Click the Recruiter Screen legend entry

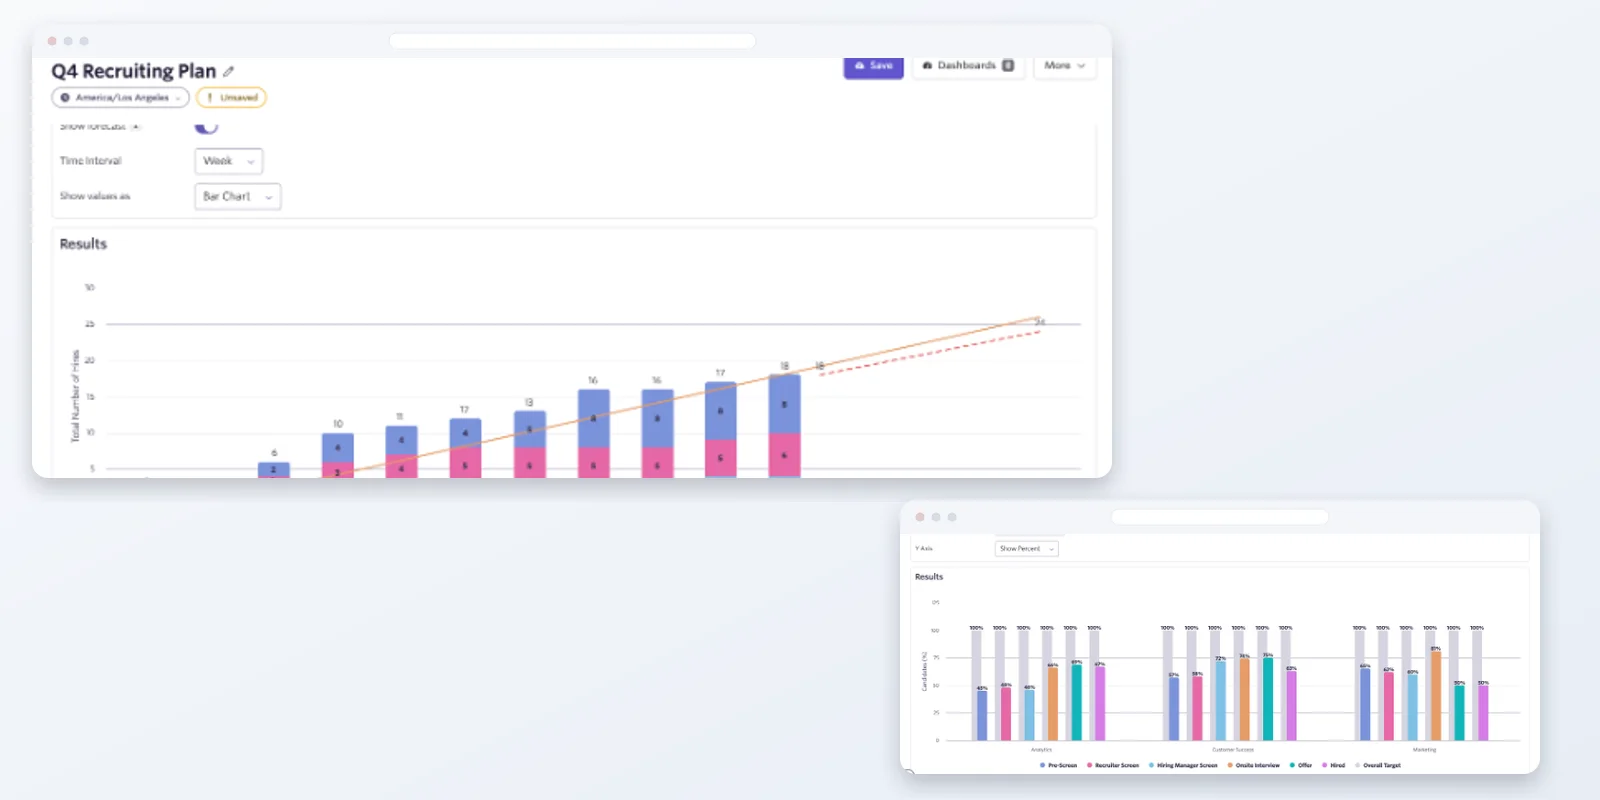pos(1113,765)
